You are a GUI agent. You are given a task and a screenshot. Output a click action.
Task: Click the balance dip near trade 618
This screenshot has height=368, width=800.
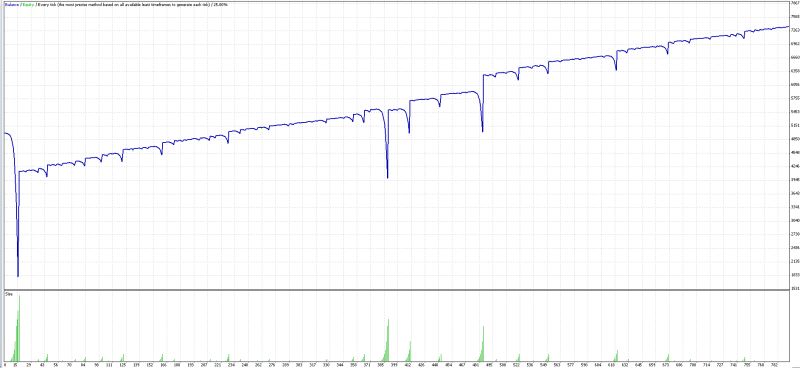click(616, 69)
